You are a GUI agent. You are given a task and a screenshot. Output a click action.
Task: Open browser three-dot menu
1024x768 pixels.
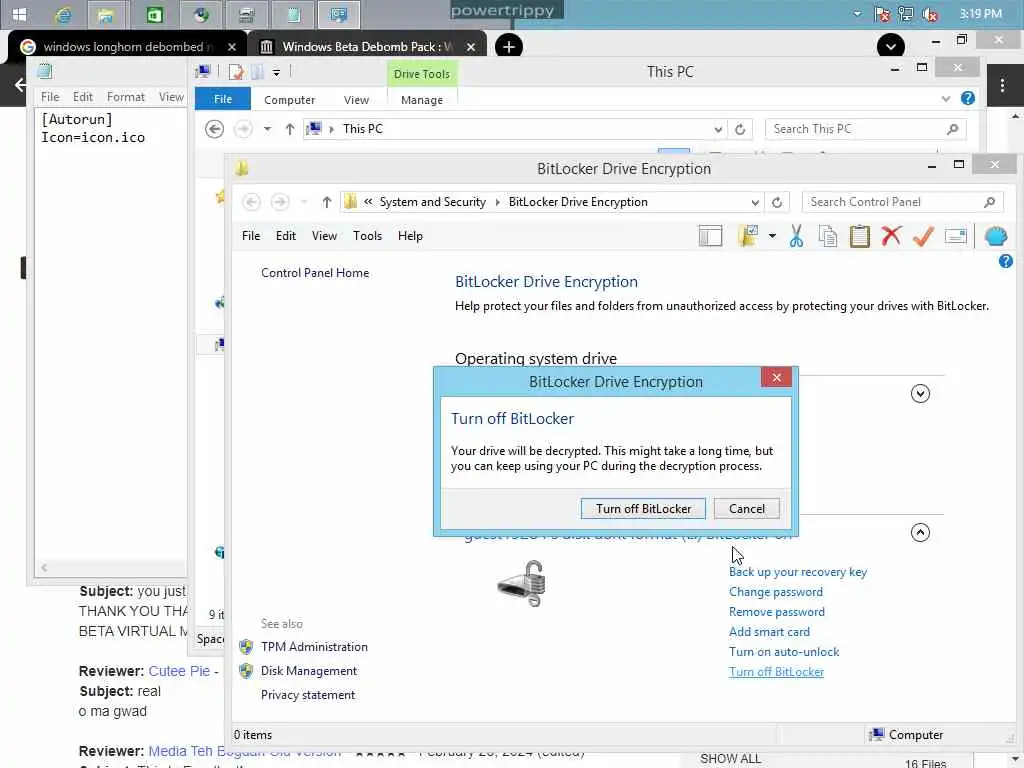[1002, 85]
